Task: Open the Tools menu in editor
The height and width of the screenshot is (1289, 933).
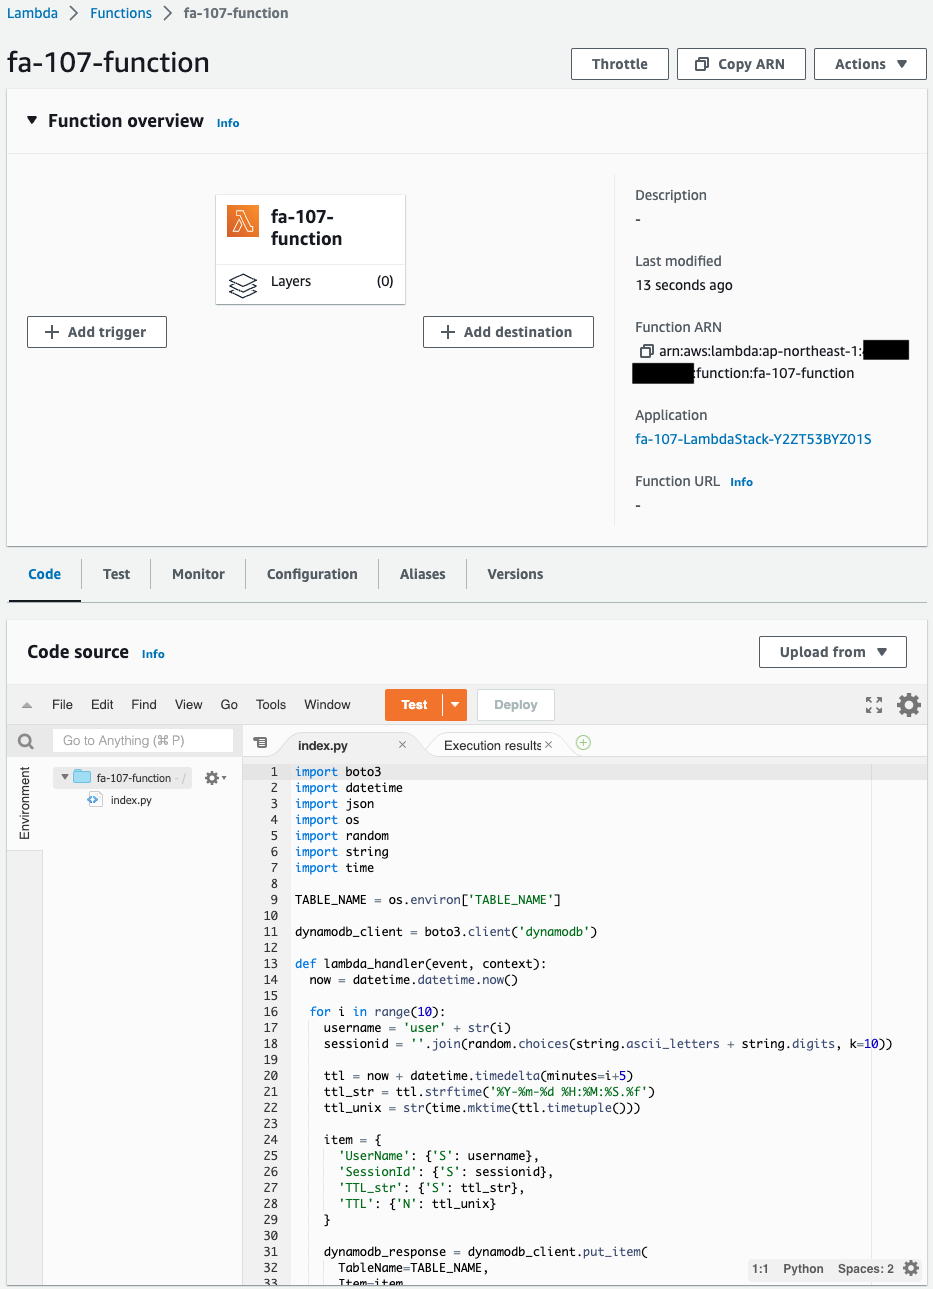Action: tap(271, 705)
